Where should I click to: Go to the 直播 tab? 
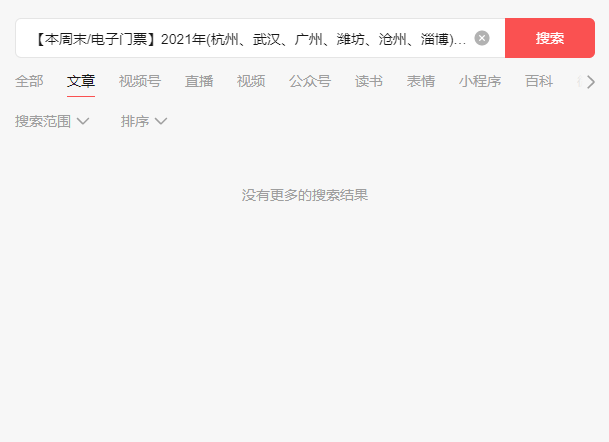199,82
